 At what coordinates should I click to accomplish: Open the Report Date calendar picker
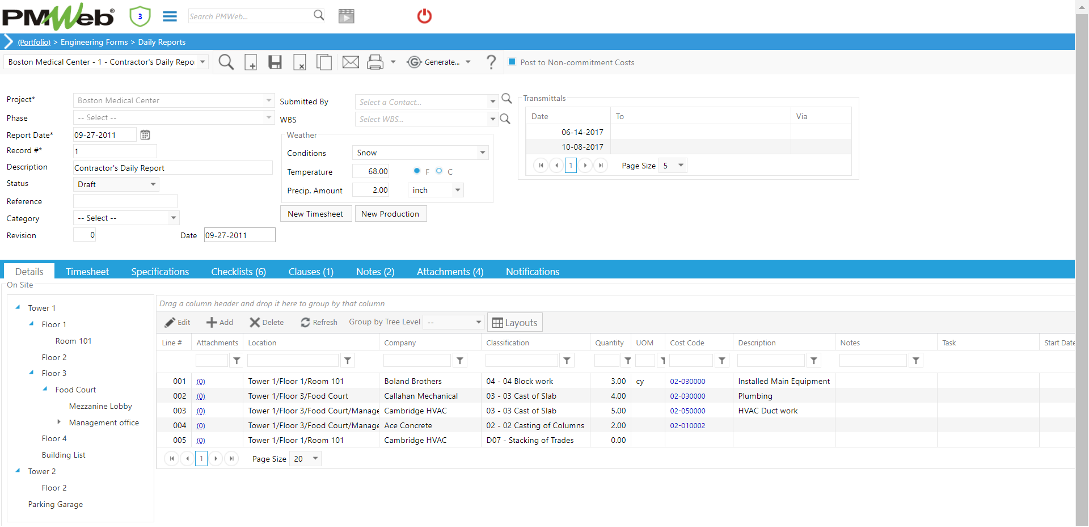tap(145, 135)
